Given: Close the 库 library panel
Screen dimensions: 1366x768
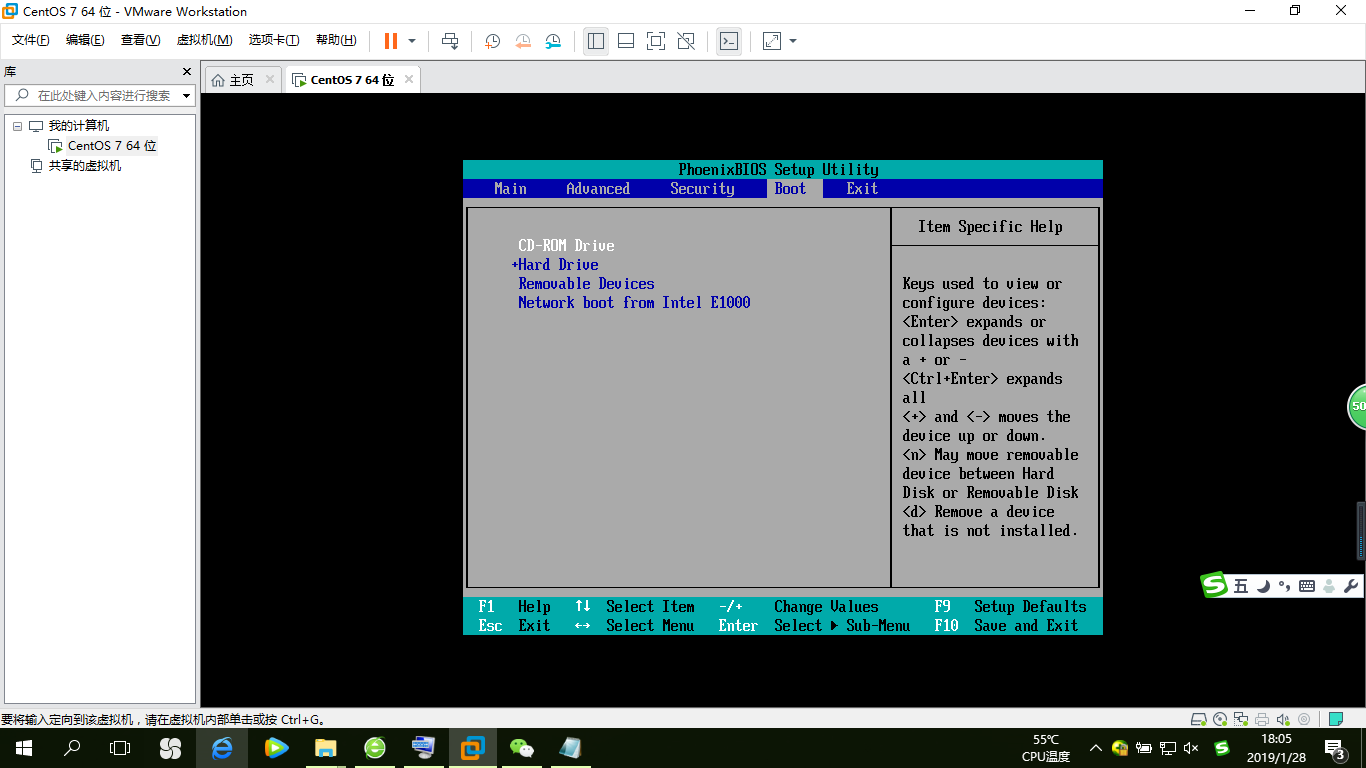Looking at the screenshot, I should [186, 72].
